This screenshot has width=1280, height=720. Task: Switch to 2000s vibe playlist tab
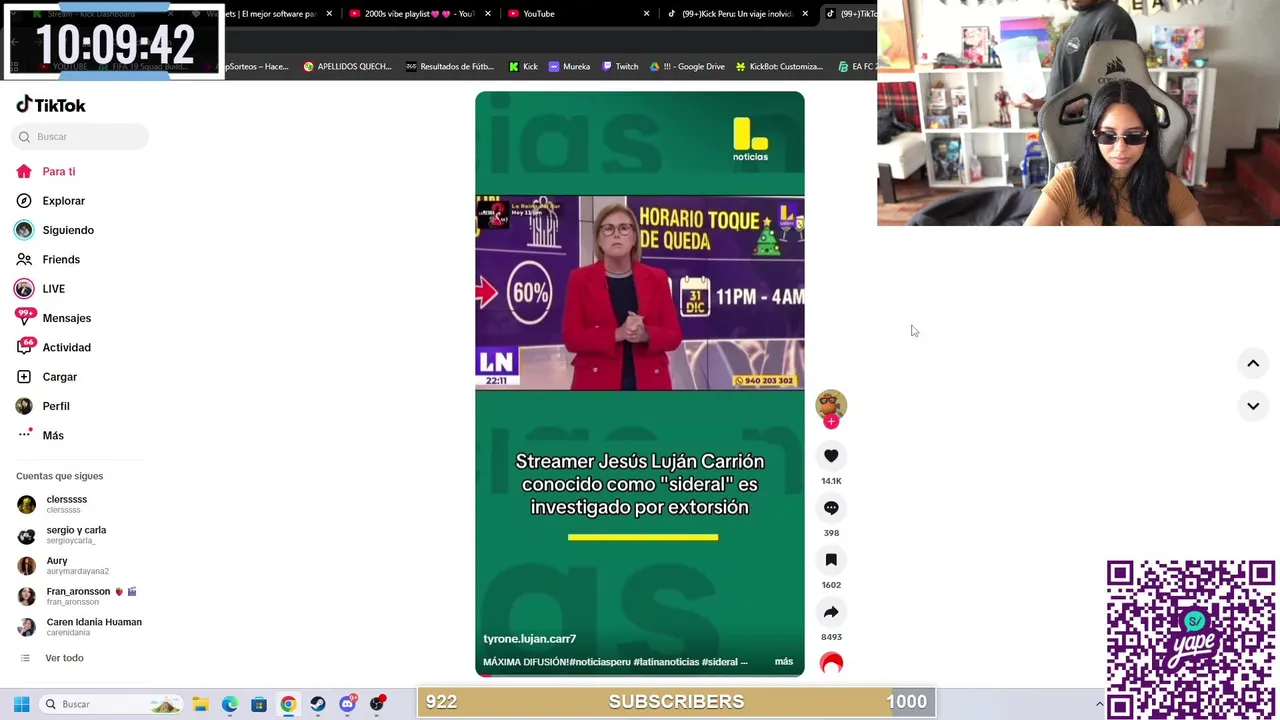point(419,14)
